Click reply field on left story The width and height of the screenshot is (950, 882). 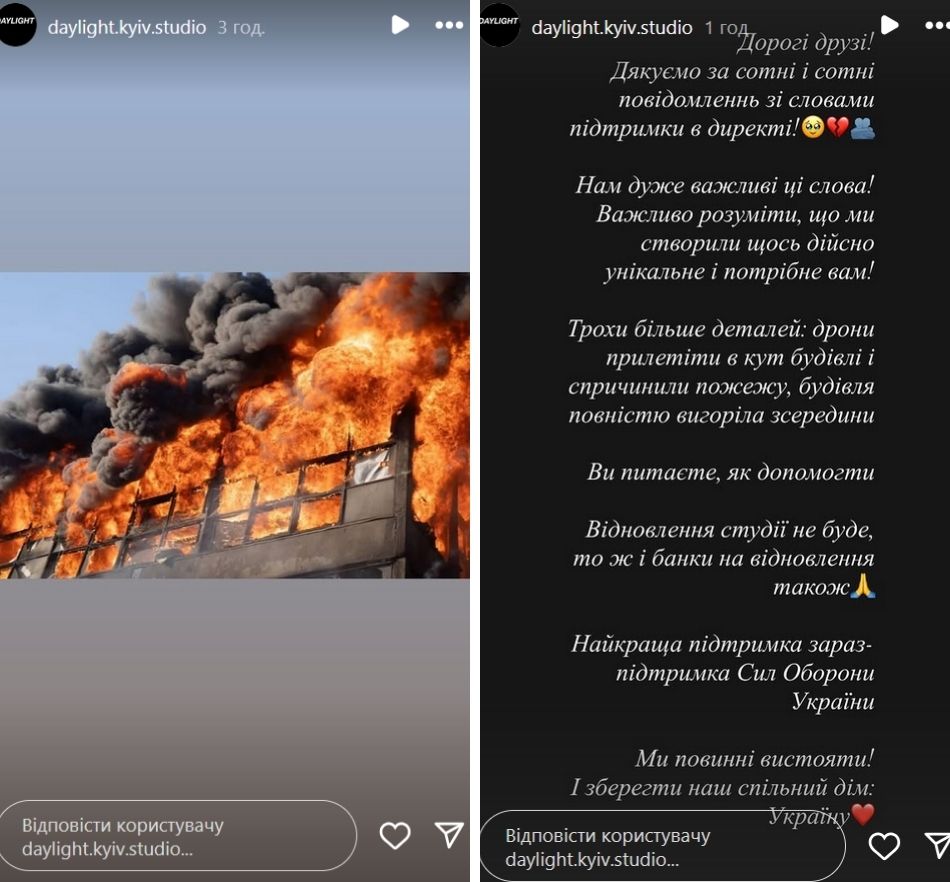[178, 836]
